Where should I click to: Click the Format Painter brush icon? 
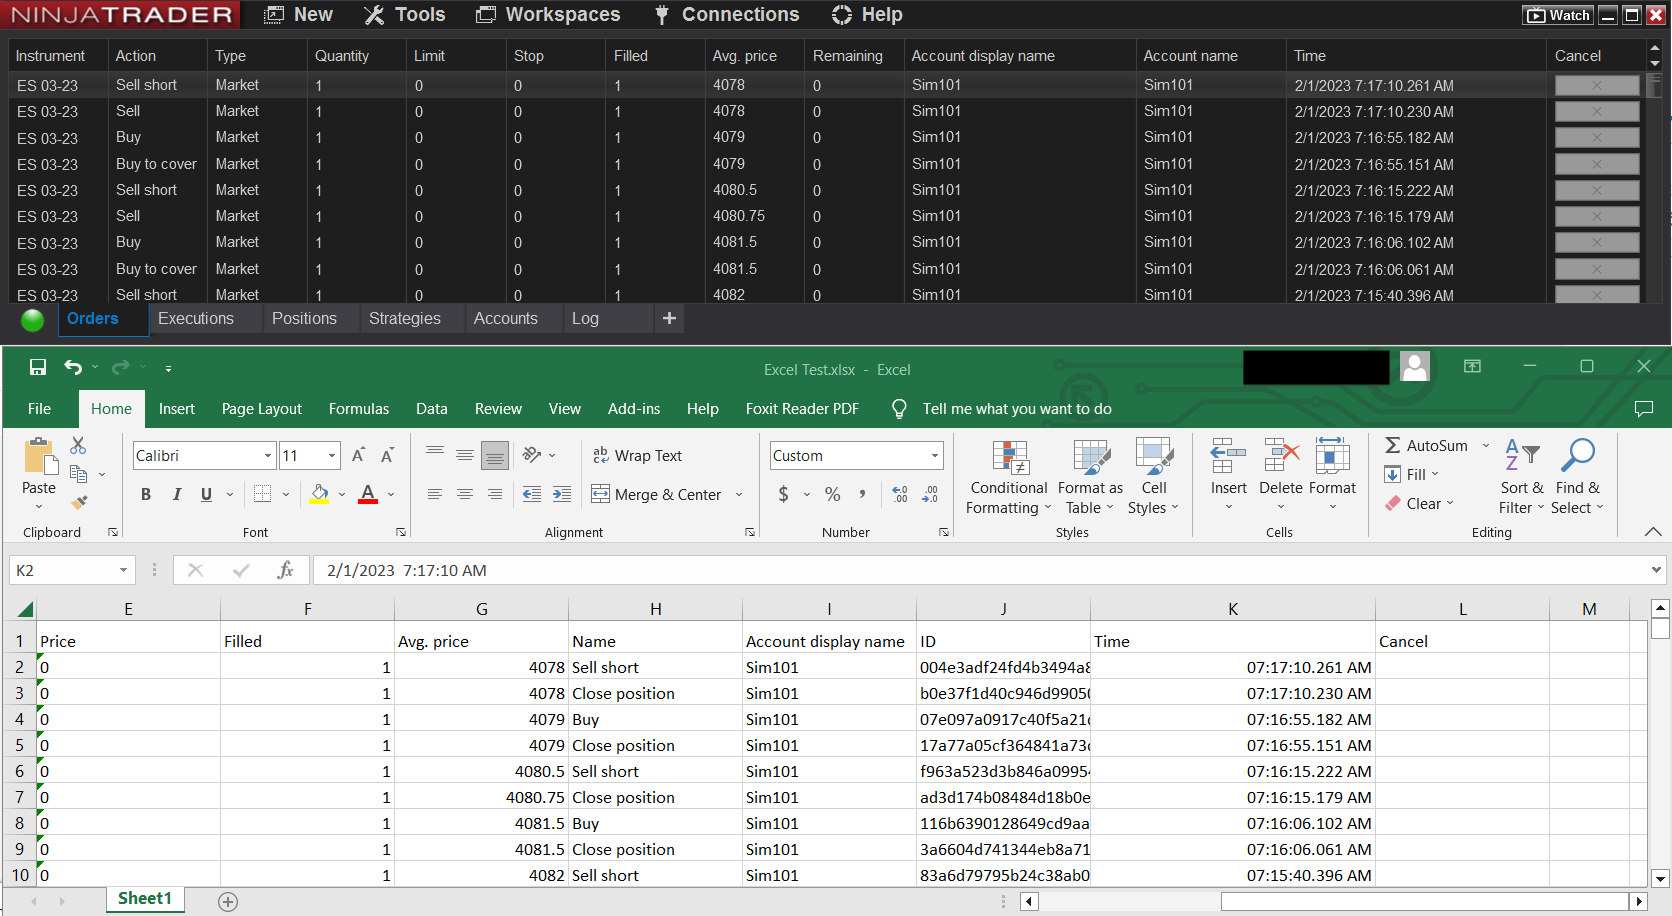[79, 502]
